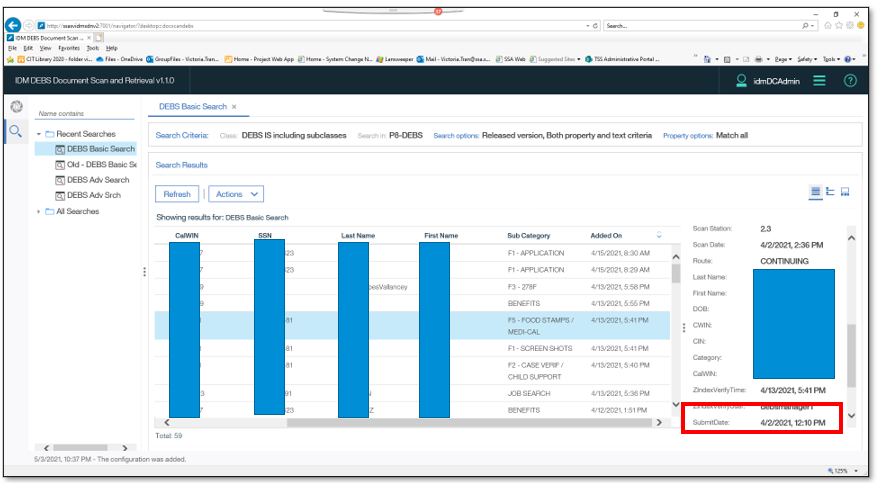This screenshot has width=878, height=483.
Task: Reload page with address bar refresh icon
Action: [x=595, y=26]
